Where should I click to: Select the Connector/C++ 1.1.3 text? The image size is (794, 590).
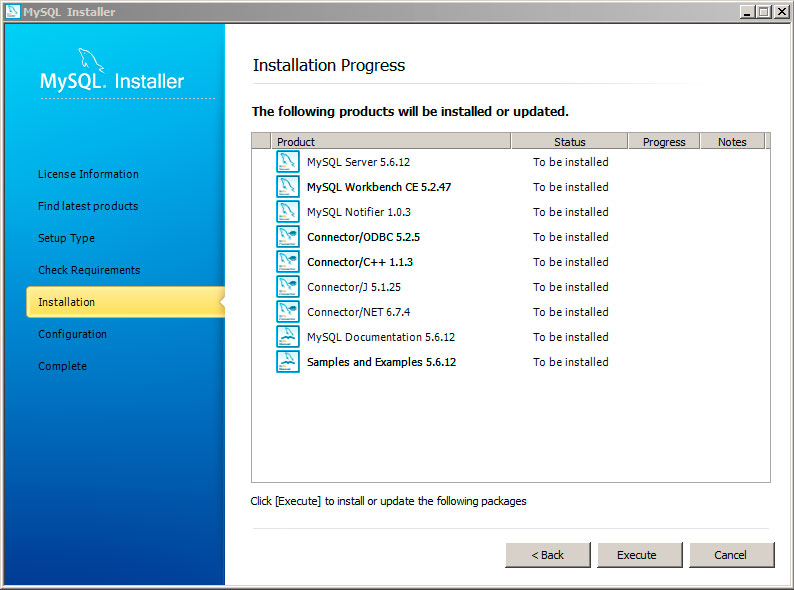pos(360,262)
